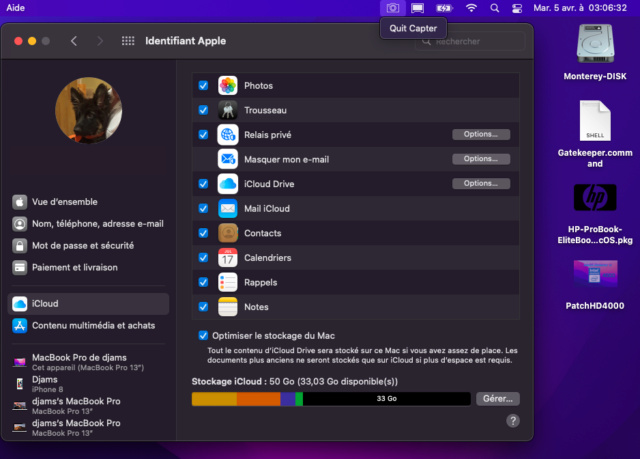Toggle the Mail iCloud checkbox
This screenshot has height=459, width=640.
[203, 208]
